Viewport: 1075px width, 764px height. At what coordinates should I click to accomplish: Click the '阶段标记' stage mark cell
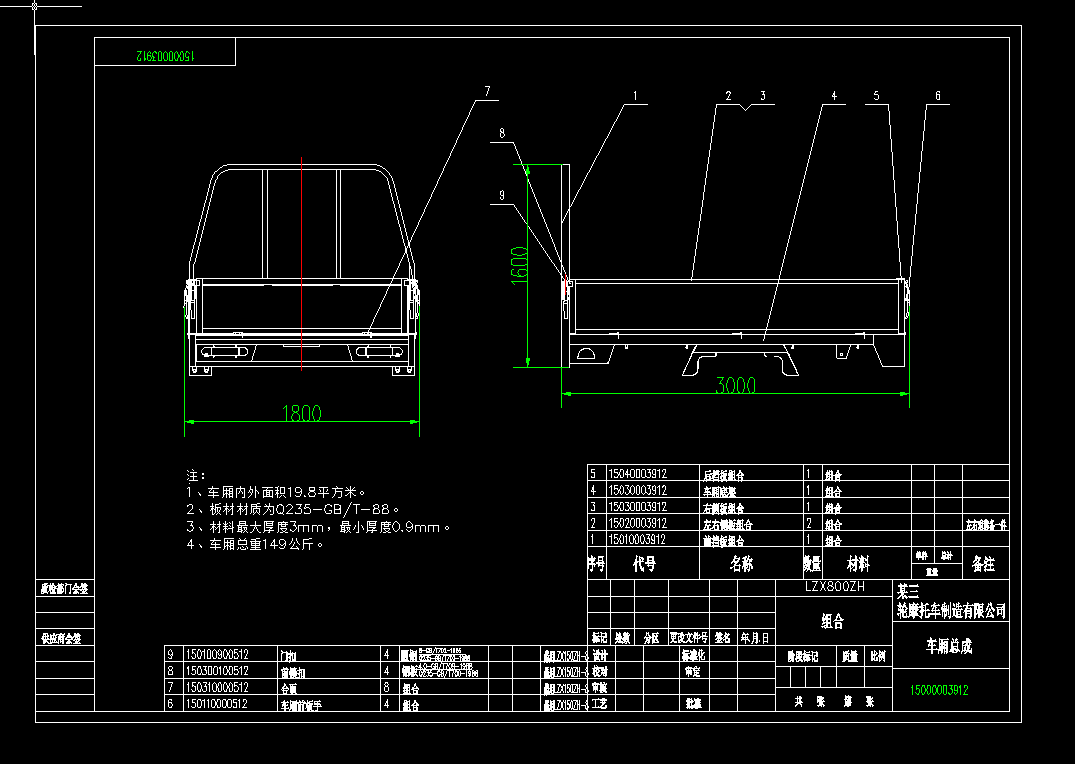[x=802, y=657]
